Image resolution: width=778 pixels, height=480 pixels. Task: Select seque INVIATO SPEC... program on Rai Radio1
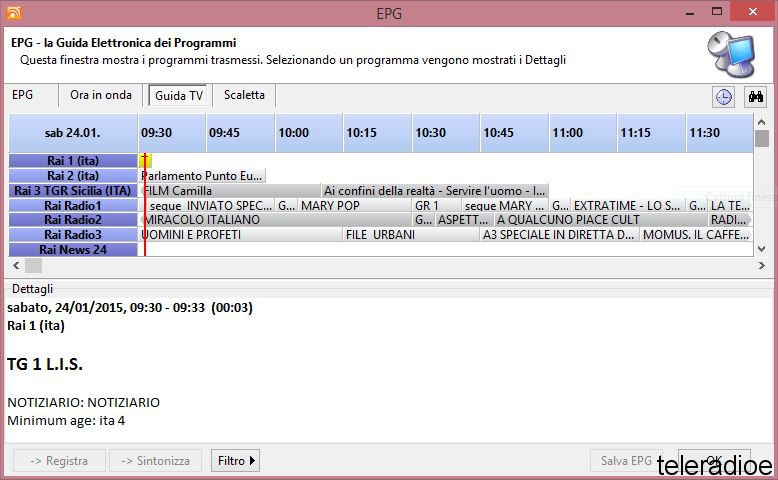click(210, 206)
